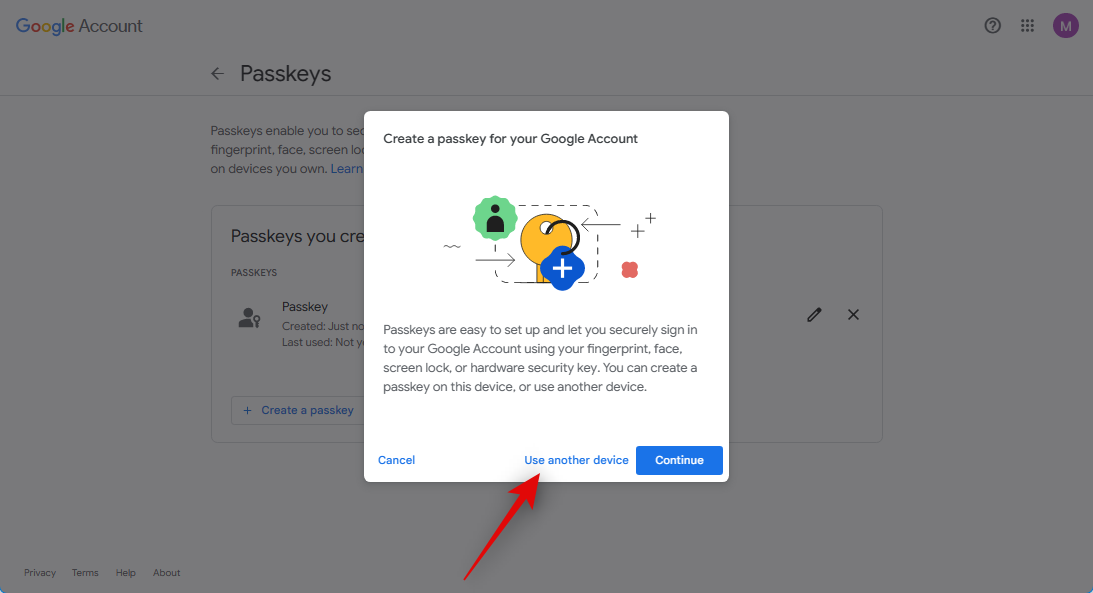Open the Terms footer link

coord(85,573)
